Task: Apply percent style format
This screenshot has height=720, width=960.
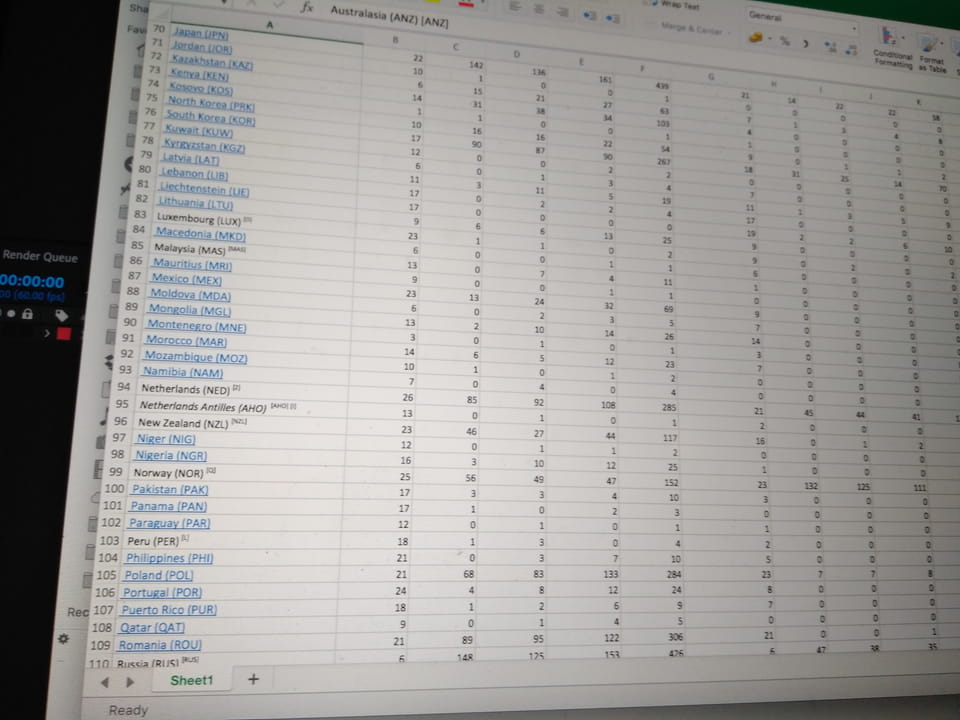Action: tap(784, 41)
